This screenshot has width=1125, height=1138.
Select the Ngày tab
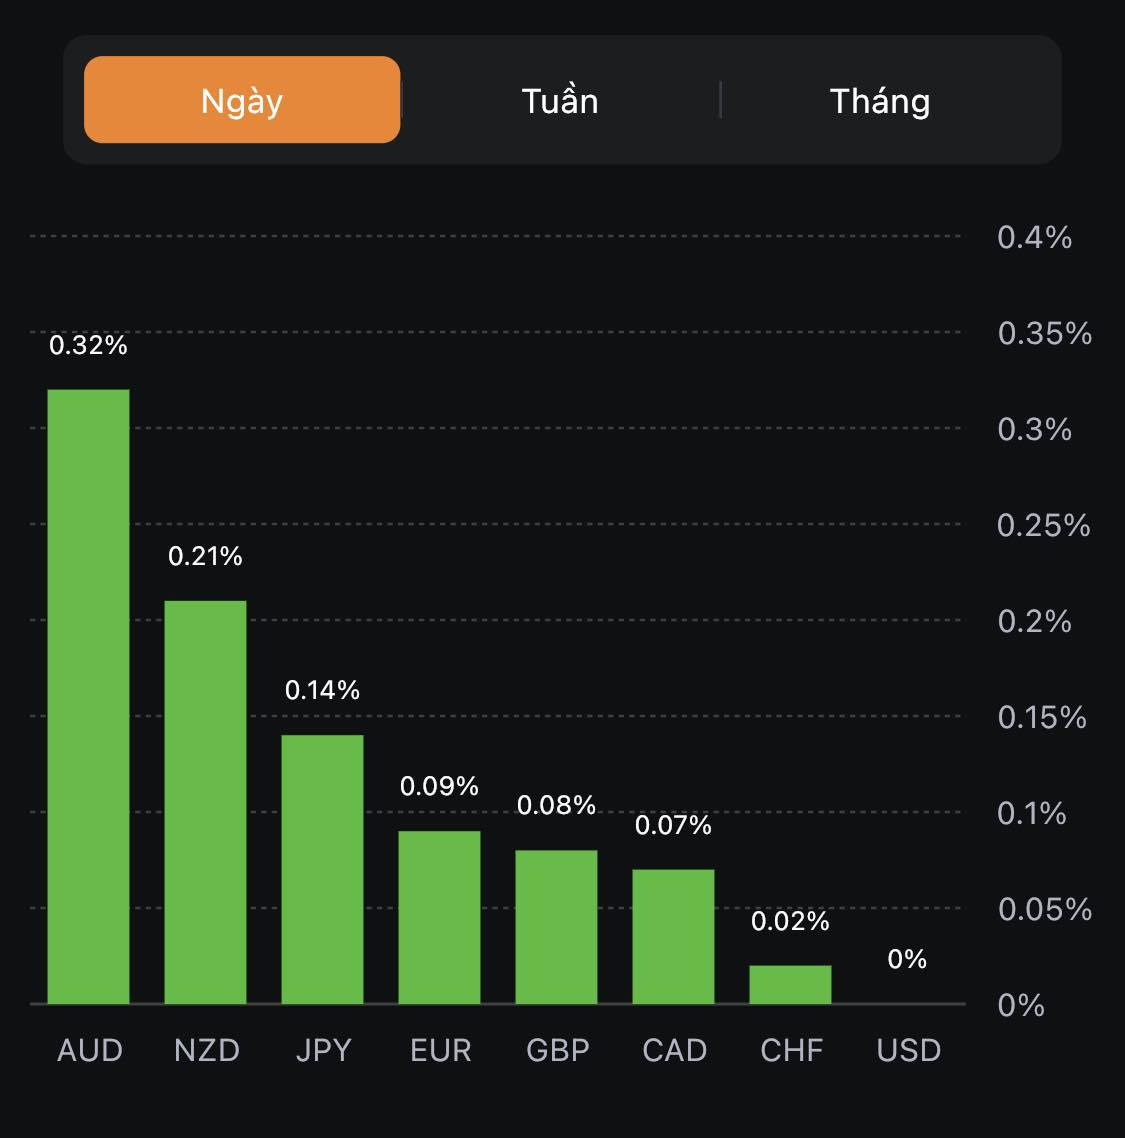pos(242,100)
